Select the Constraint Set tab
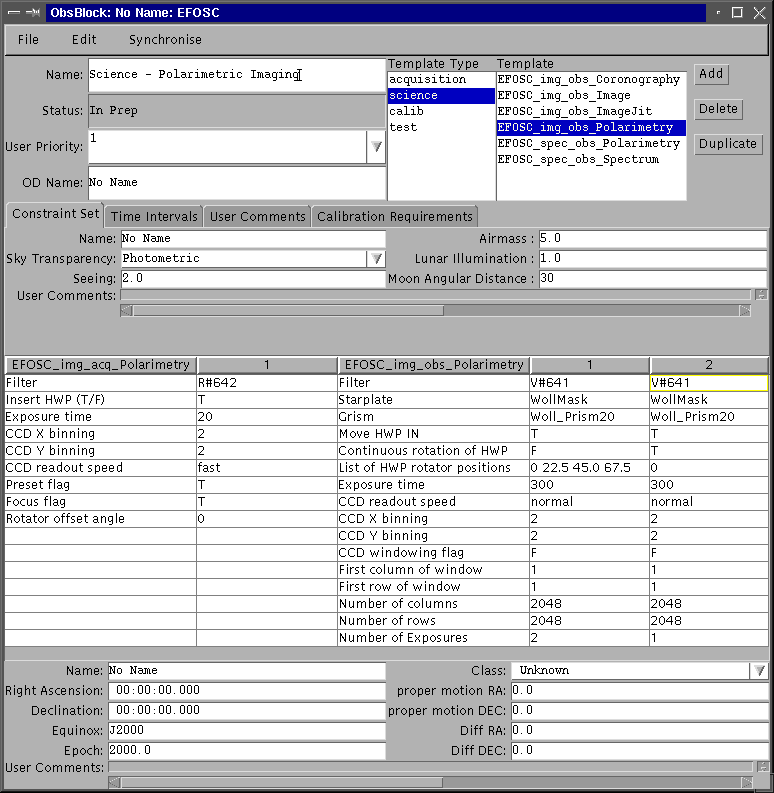This screenshot has width=774, height=793. pos(55,214)
